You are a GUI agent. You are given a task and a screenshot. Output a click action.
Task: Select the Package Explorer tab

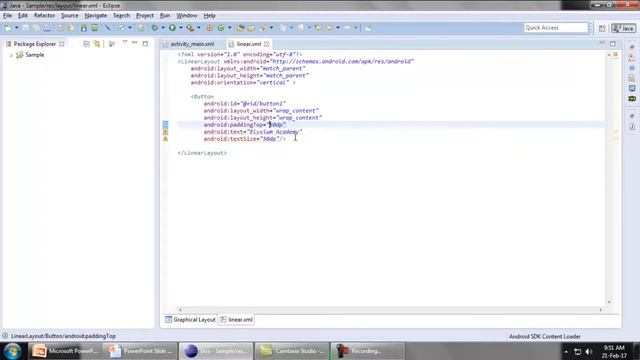(x=34, y=44)
